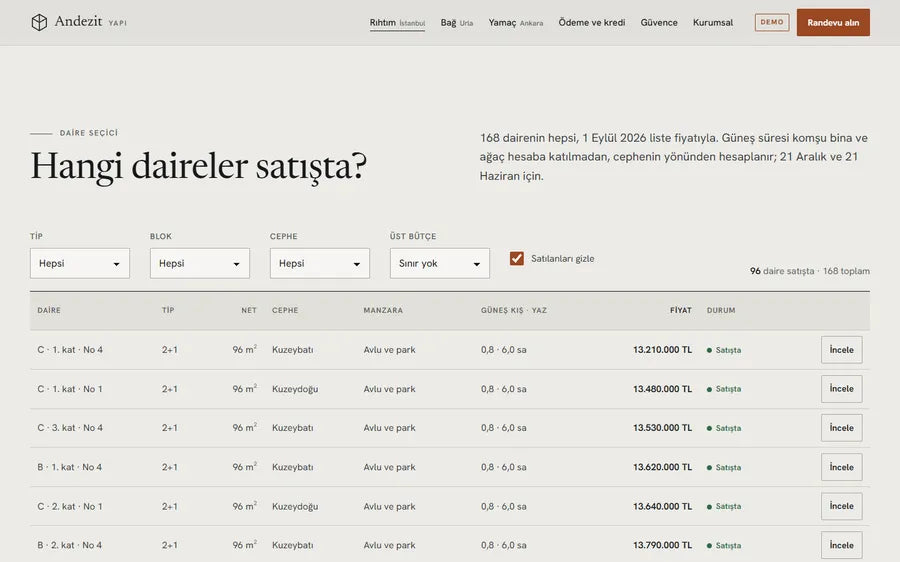The image size is (900, 562).
Task: Click İncele for C · 1. kat · No 1
Action: coord(841,389)
